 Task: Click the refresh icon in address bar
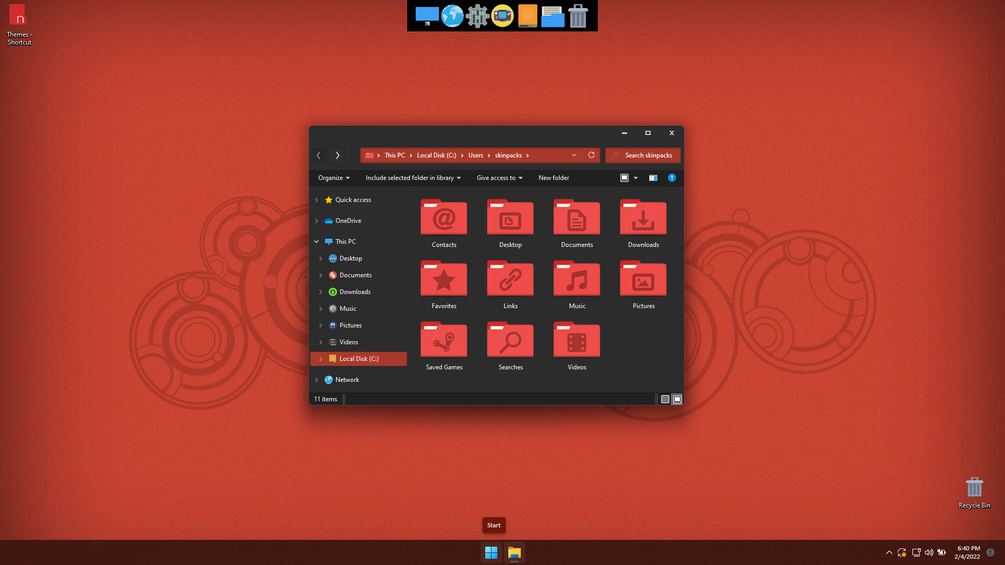(x=592, y=155)
